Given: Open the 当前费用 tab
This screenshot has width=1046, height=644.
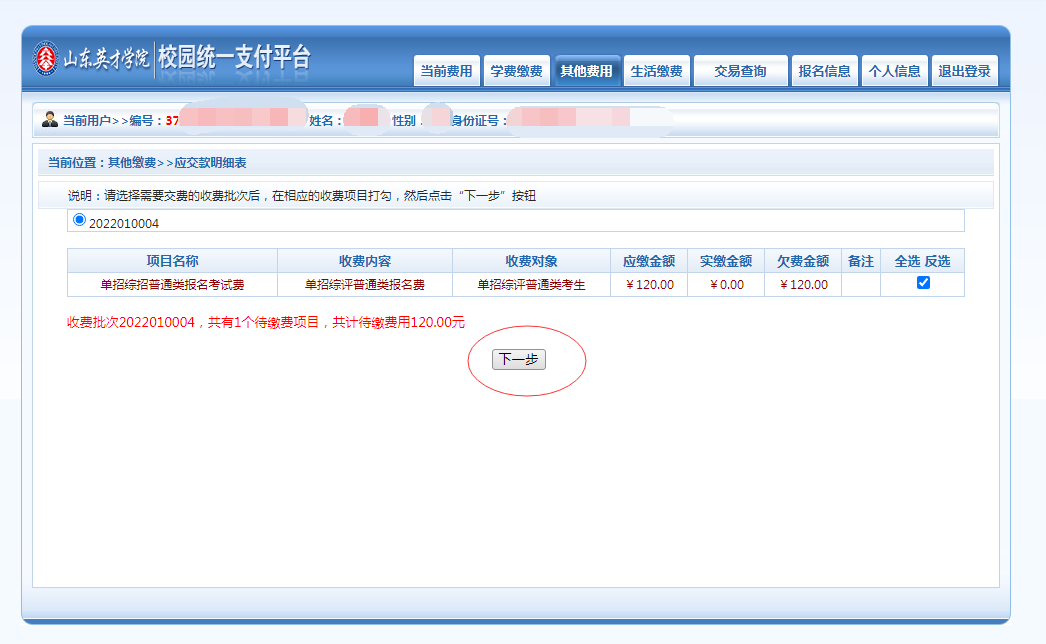Looking at the screenshot, I should coord(446,71).
